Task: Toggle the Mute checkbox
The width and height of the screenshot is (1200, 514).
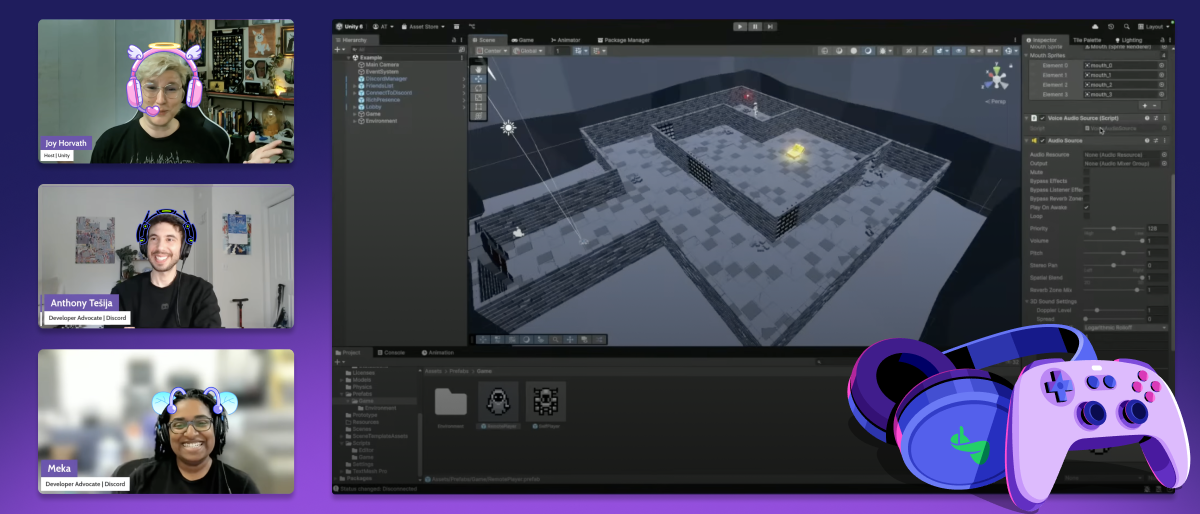Action: coord(1086,172)
